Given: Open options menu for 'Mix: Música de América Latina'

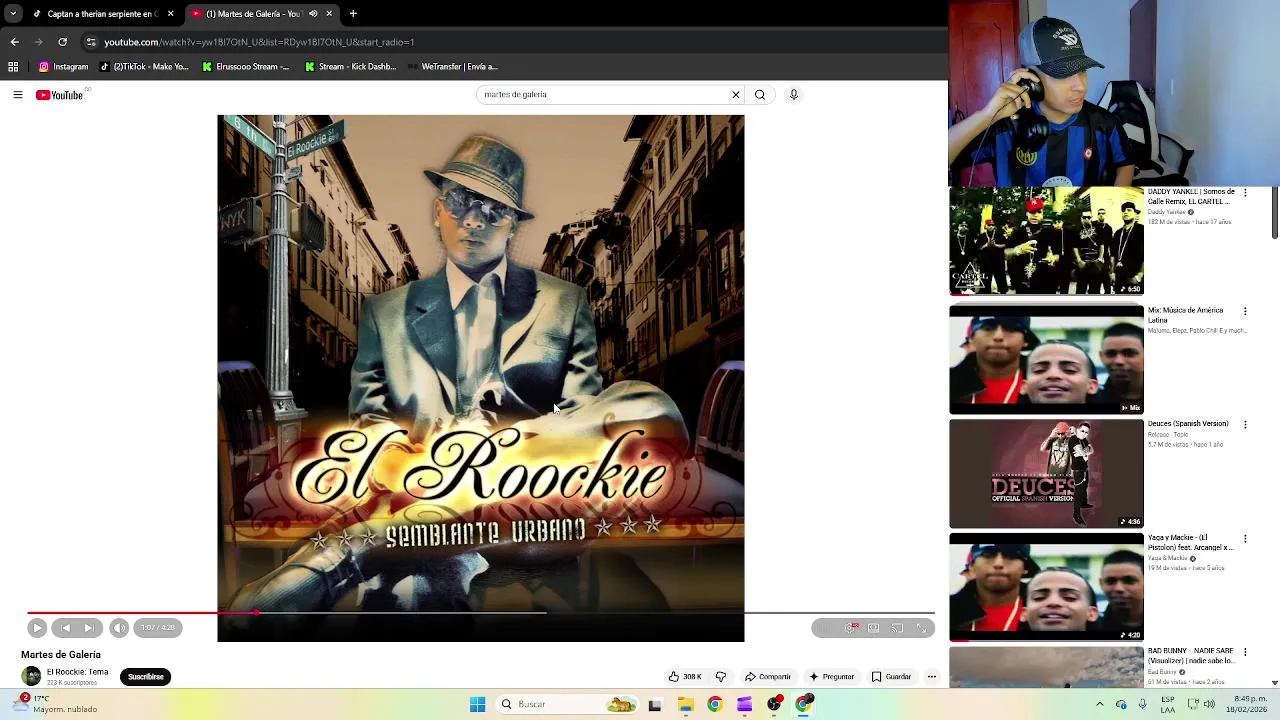Looking at the screenshot, I should (1245, 311).
